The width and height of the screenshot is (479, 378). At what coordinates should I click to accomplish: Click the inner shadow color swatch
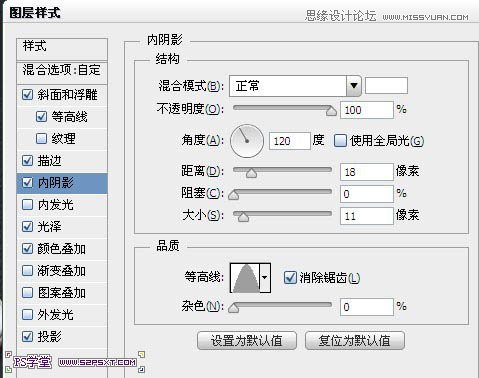[x=386, y=86]
